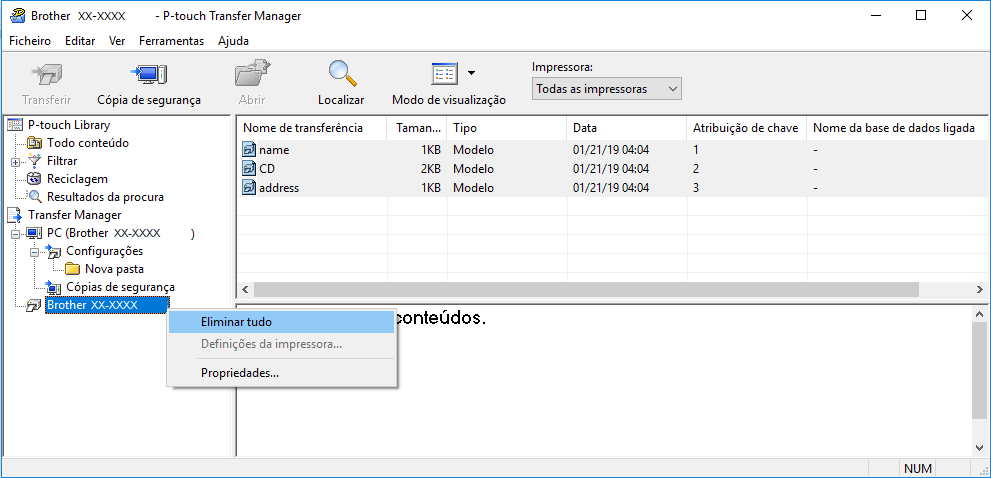
Task: Sort by Taman... size column
Action: (417, 128)
